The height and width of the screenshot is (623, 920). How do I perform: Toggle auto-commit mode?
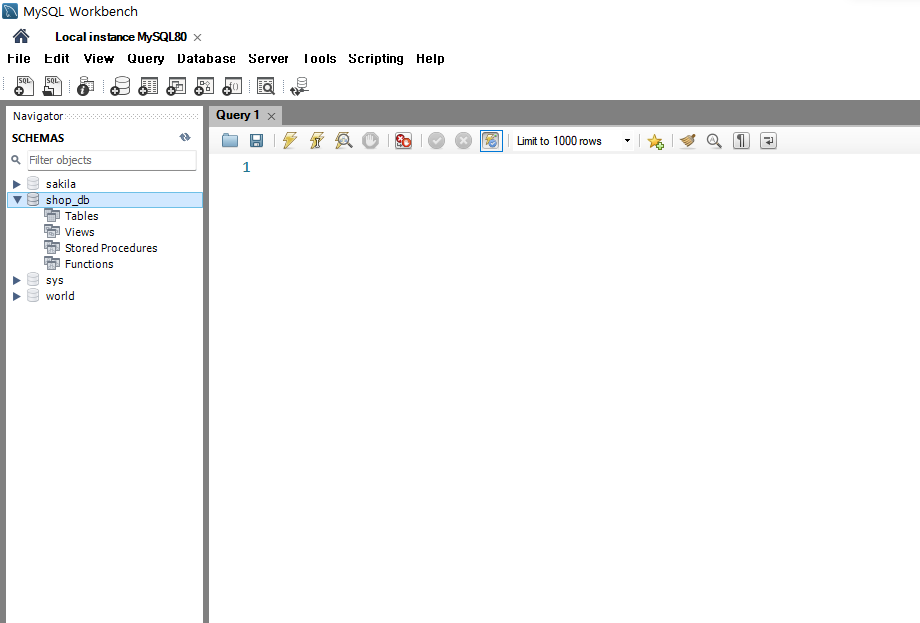point(491,141)
